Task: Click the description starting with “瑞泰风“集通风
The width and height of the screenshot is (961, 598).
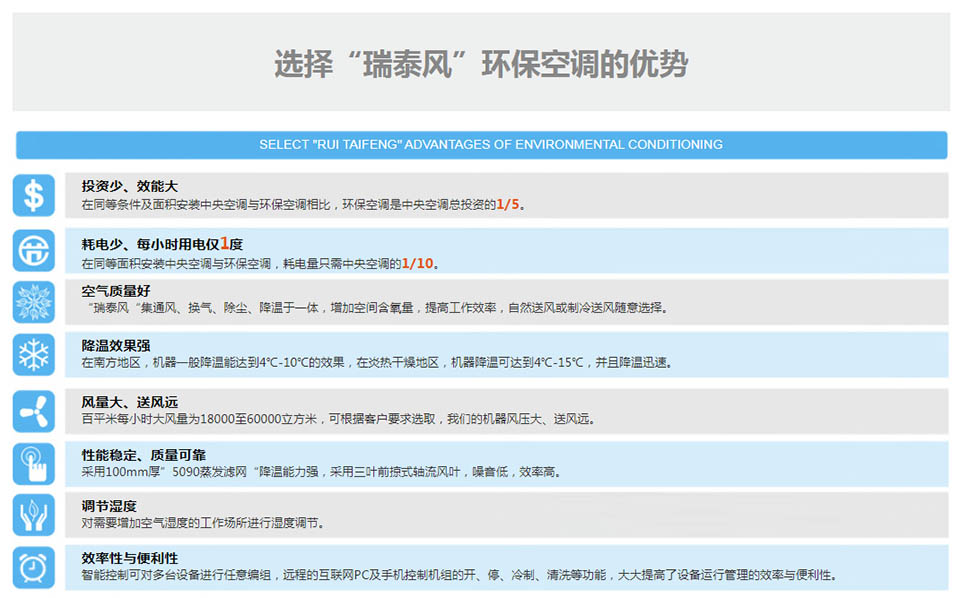Action: point(378,308)
